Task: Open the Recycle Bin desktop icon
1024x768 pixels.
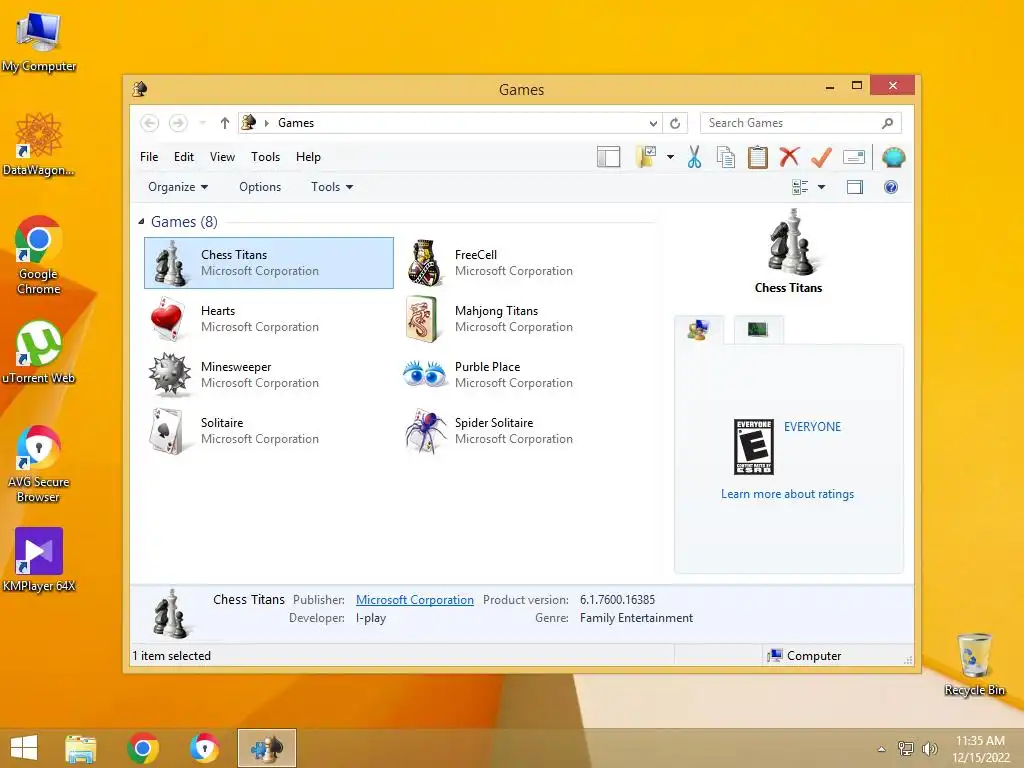Action: point(974,664)
